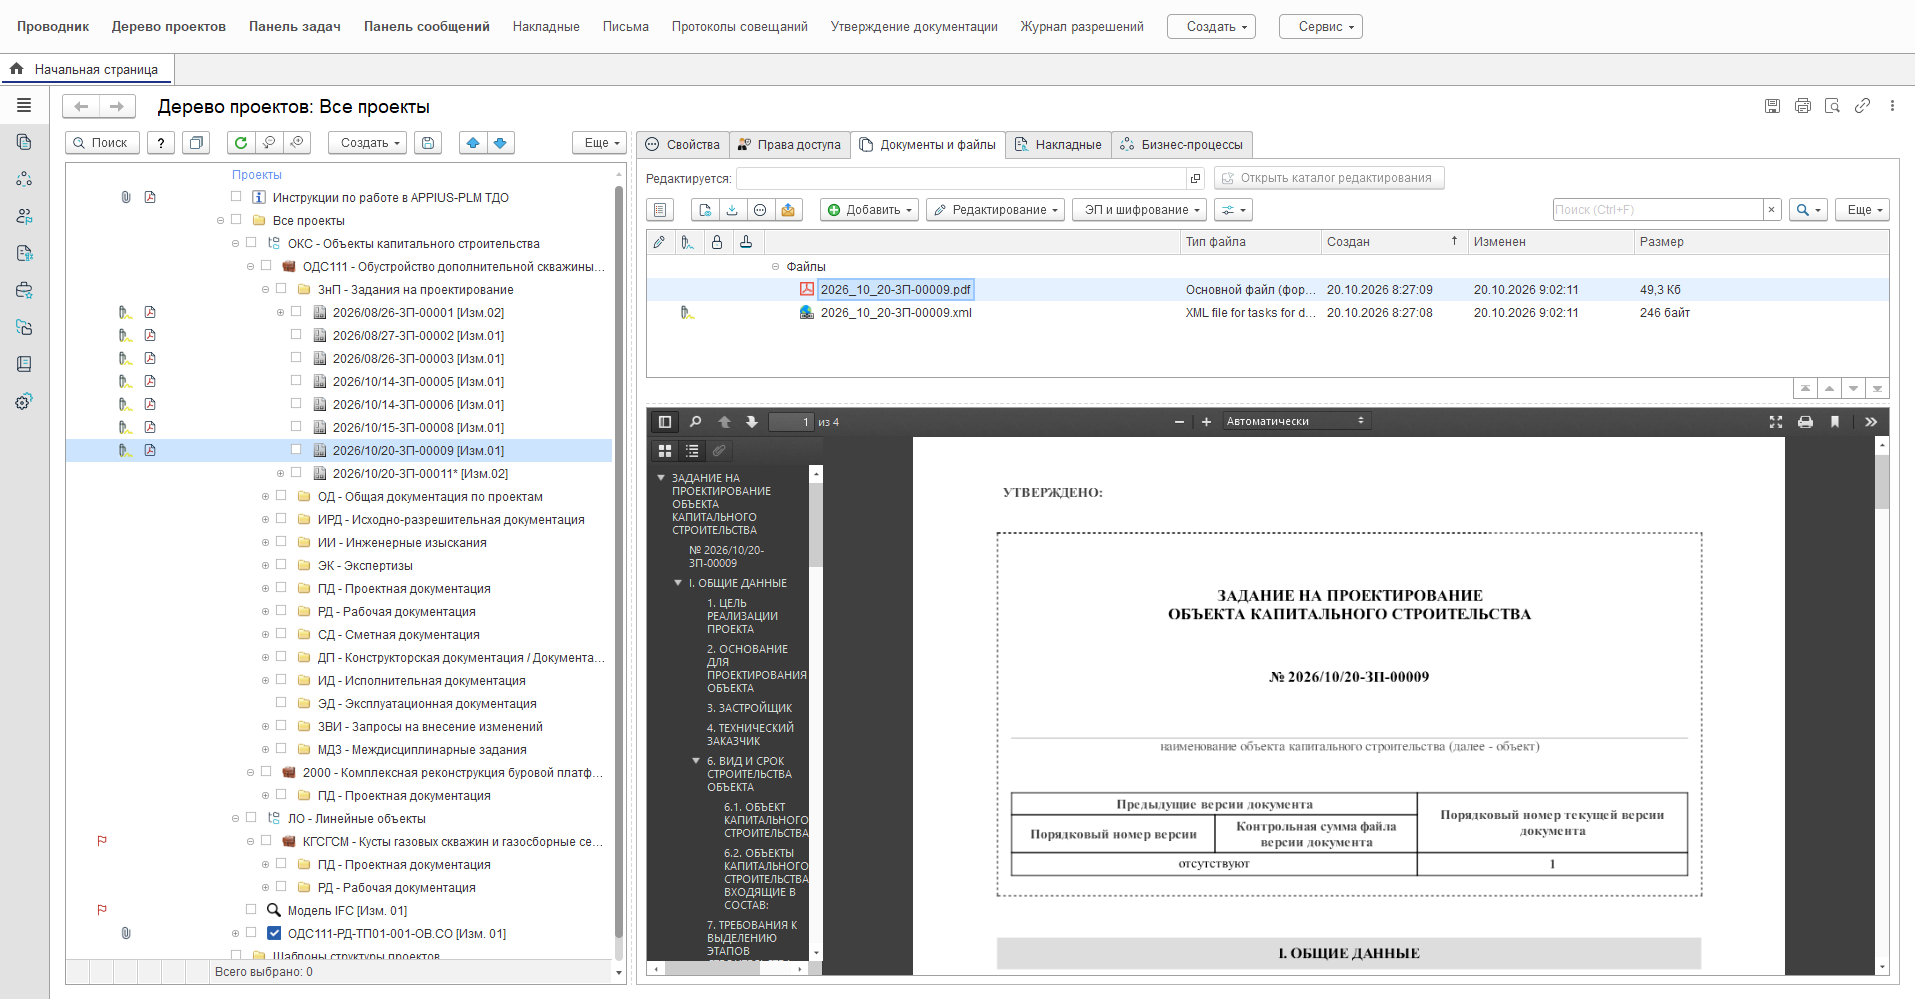Open the Редактирование button menu

pyautogui.click(x=995, y=210)
